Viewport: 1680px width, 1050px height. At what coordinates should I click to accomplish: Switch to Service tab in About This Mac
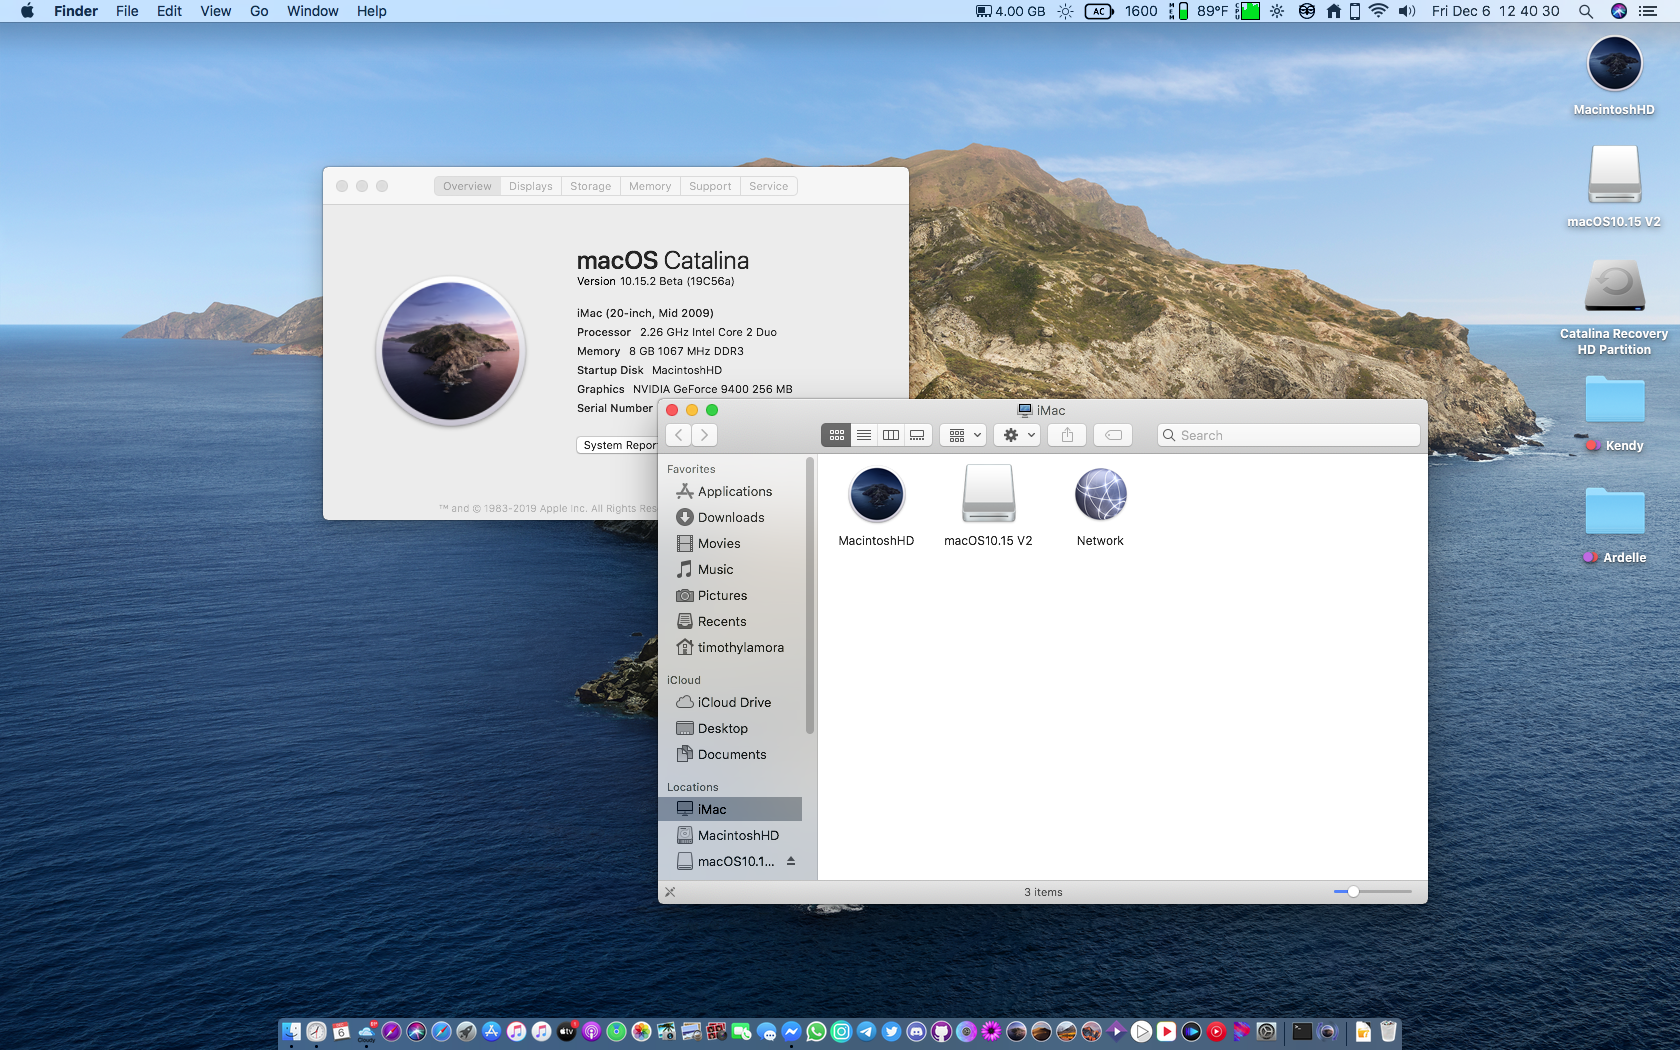click(x=768, y=186)
